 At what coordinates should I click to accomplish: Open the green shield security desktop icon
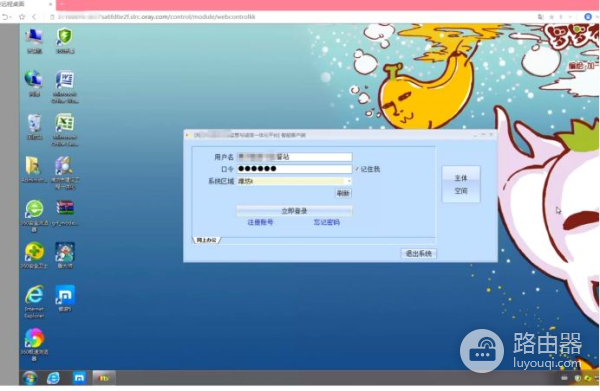tap(65, 40)
